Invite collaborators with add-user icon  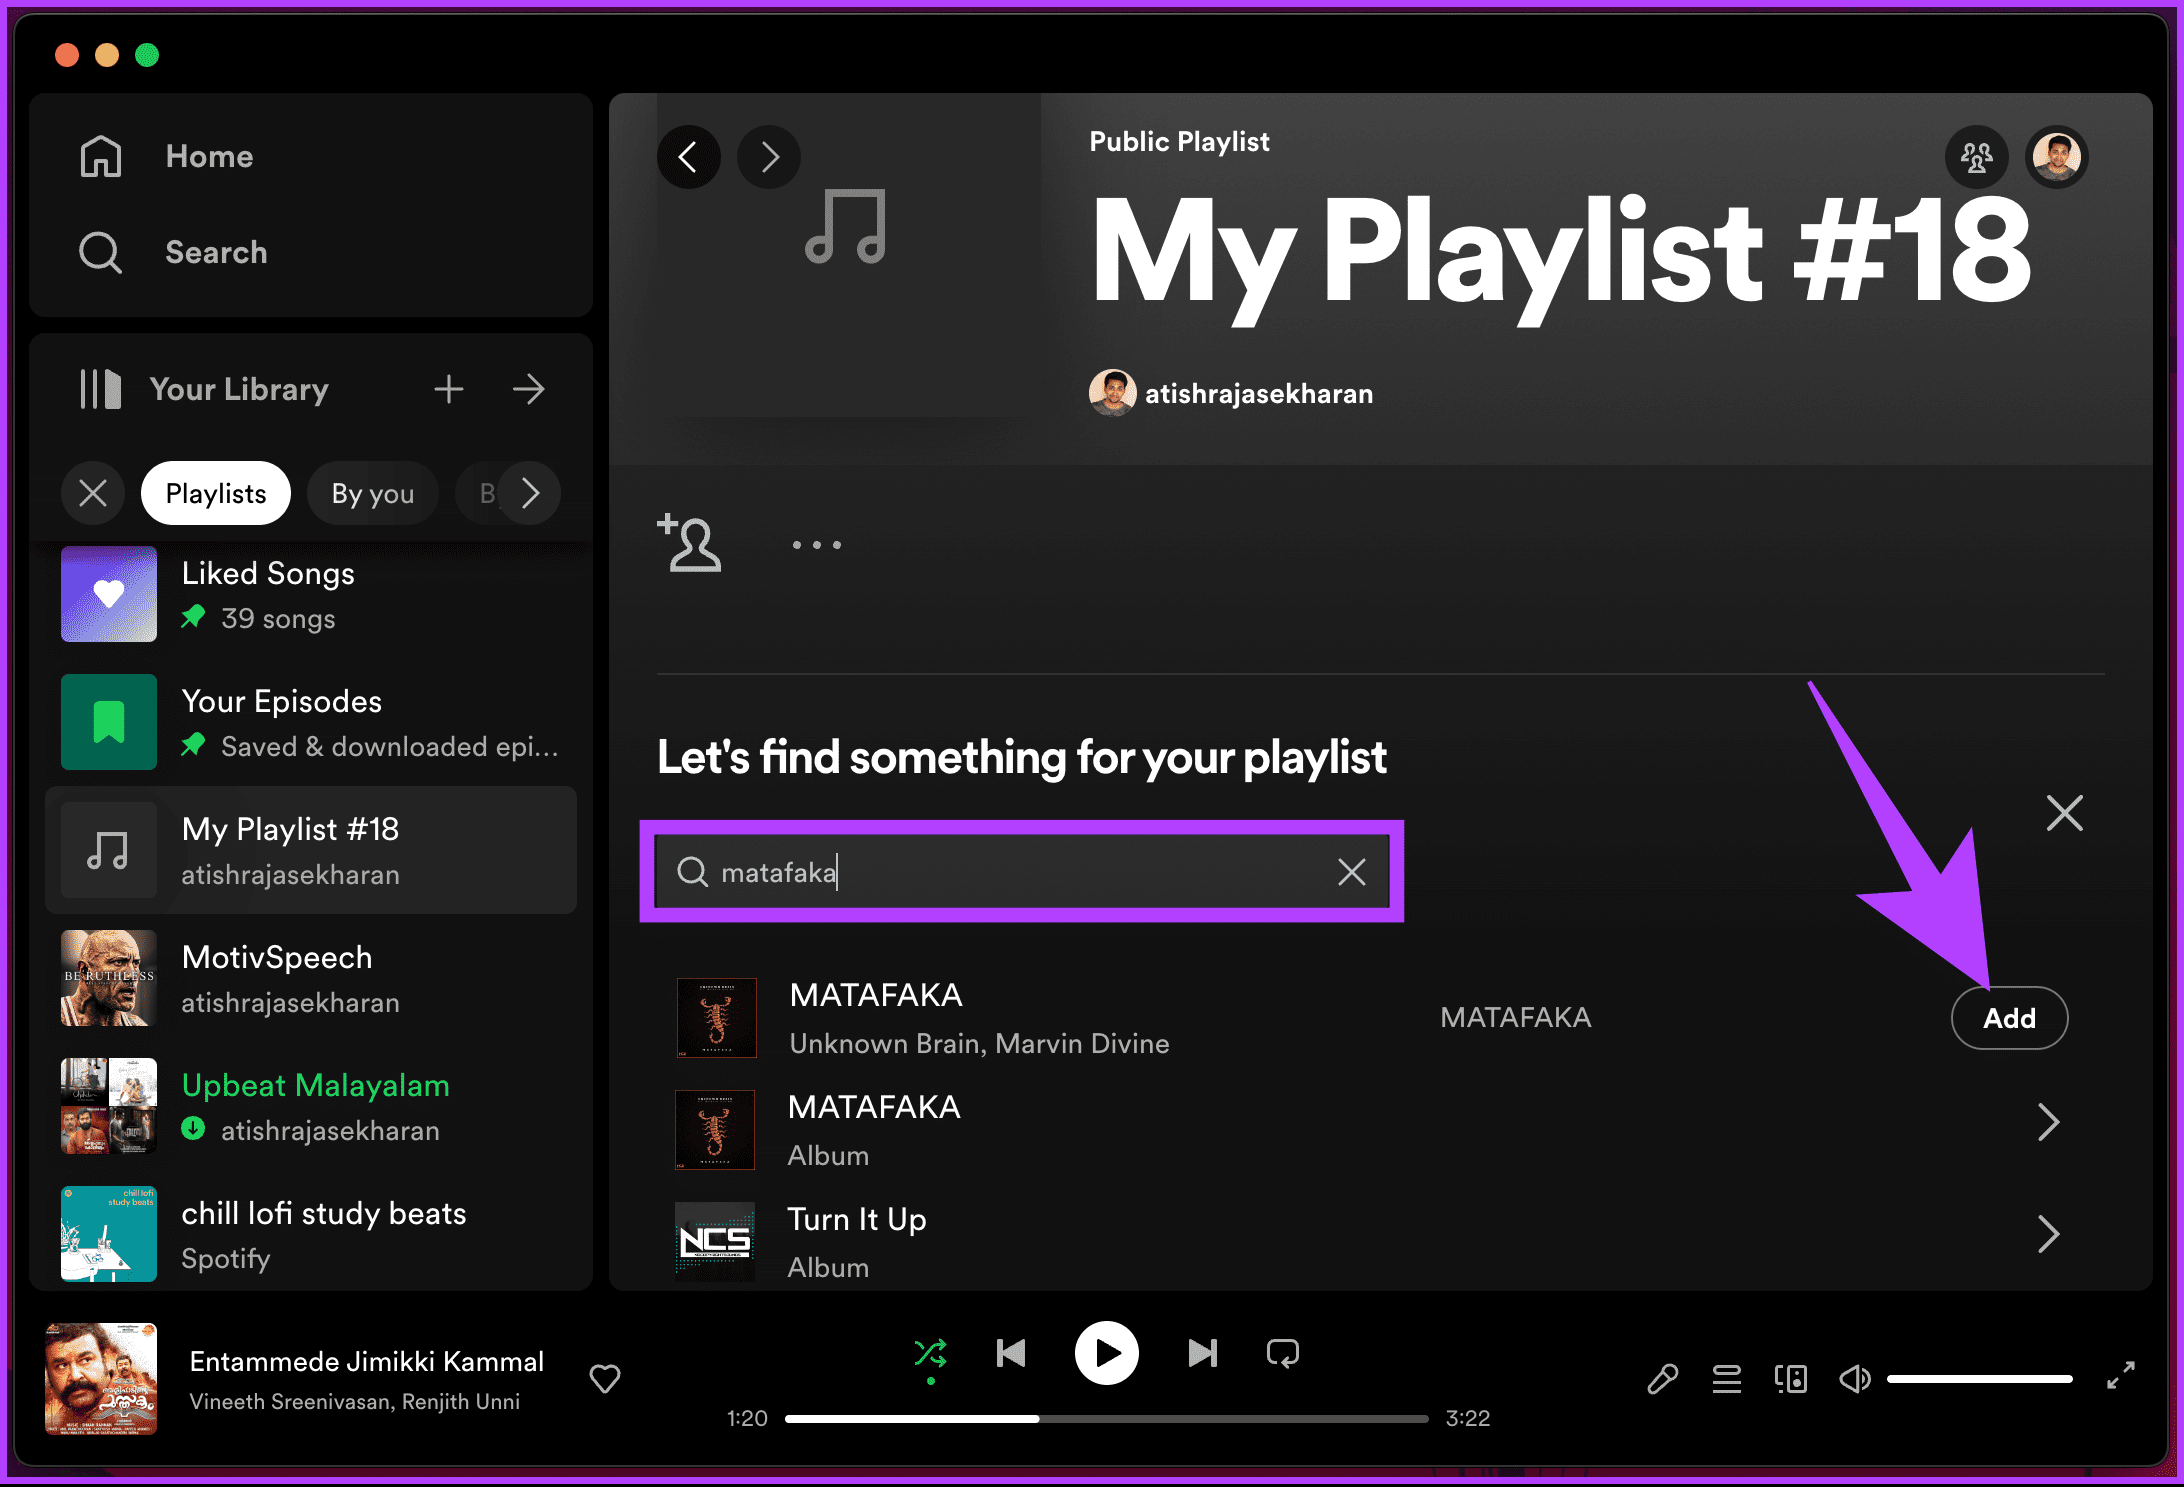pos(689,543)
